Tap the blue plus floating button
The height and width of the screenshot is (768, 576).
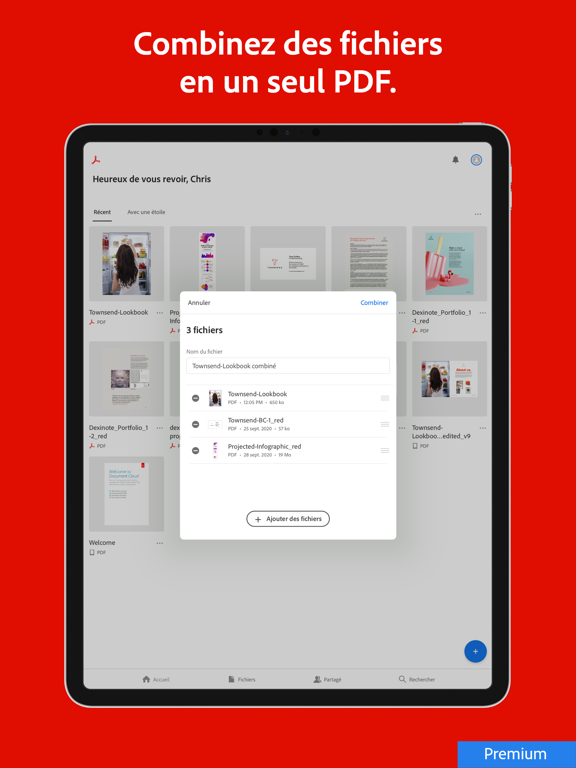coord(475,651)
